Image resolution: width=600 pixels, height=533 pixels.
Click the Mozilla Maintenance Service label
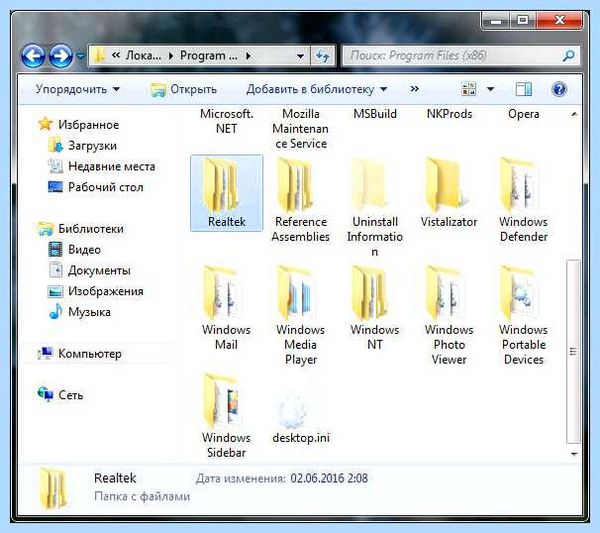[x=301, y=129]
